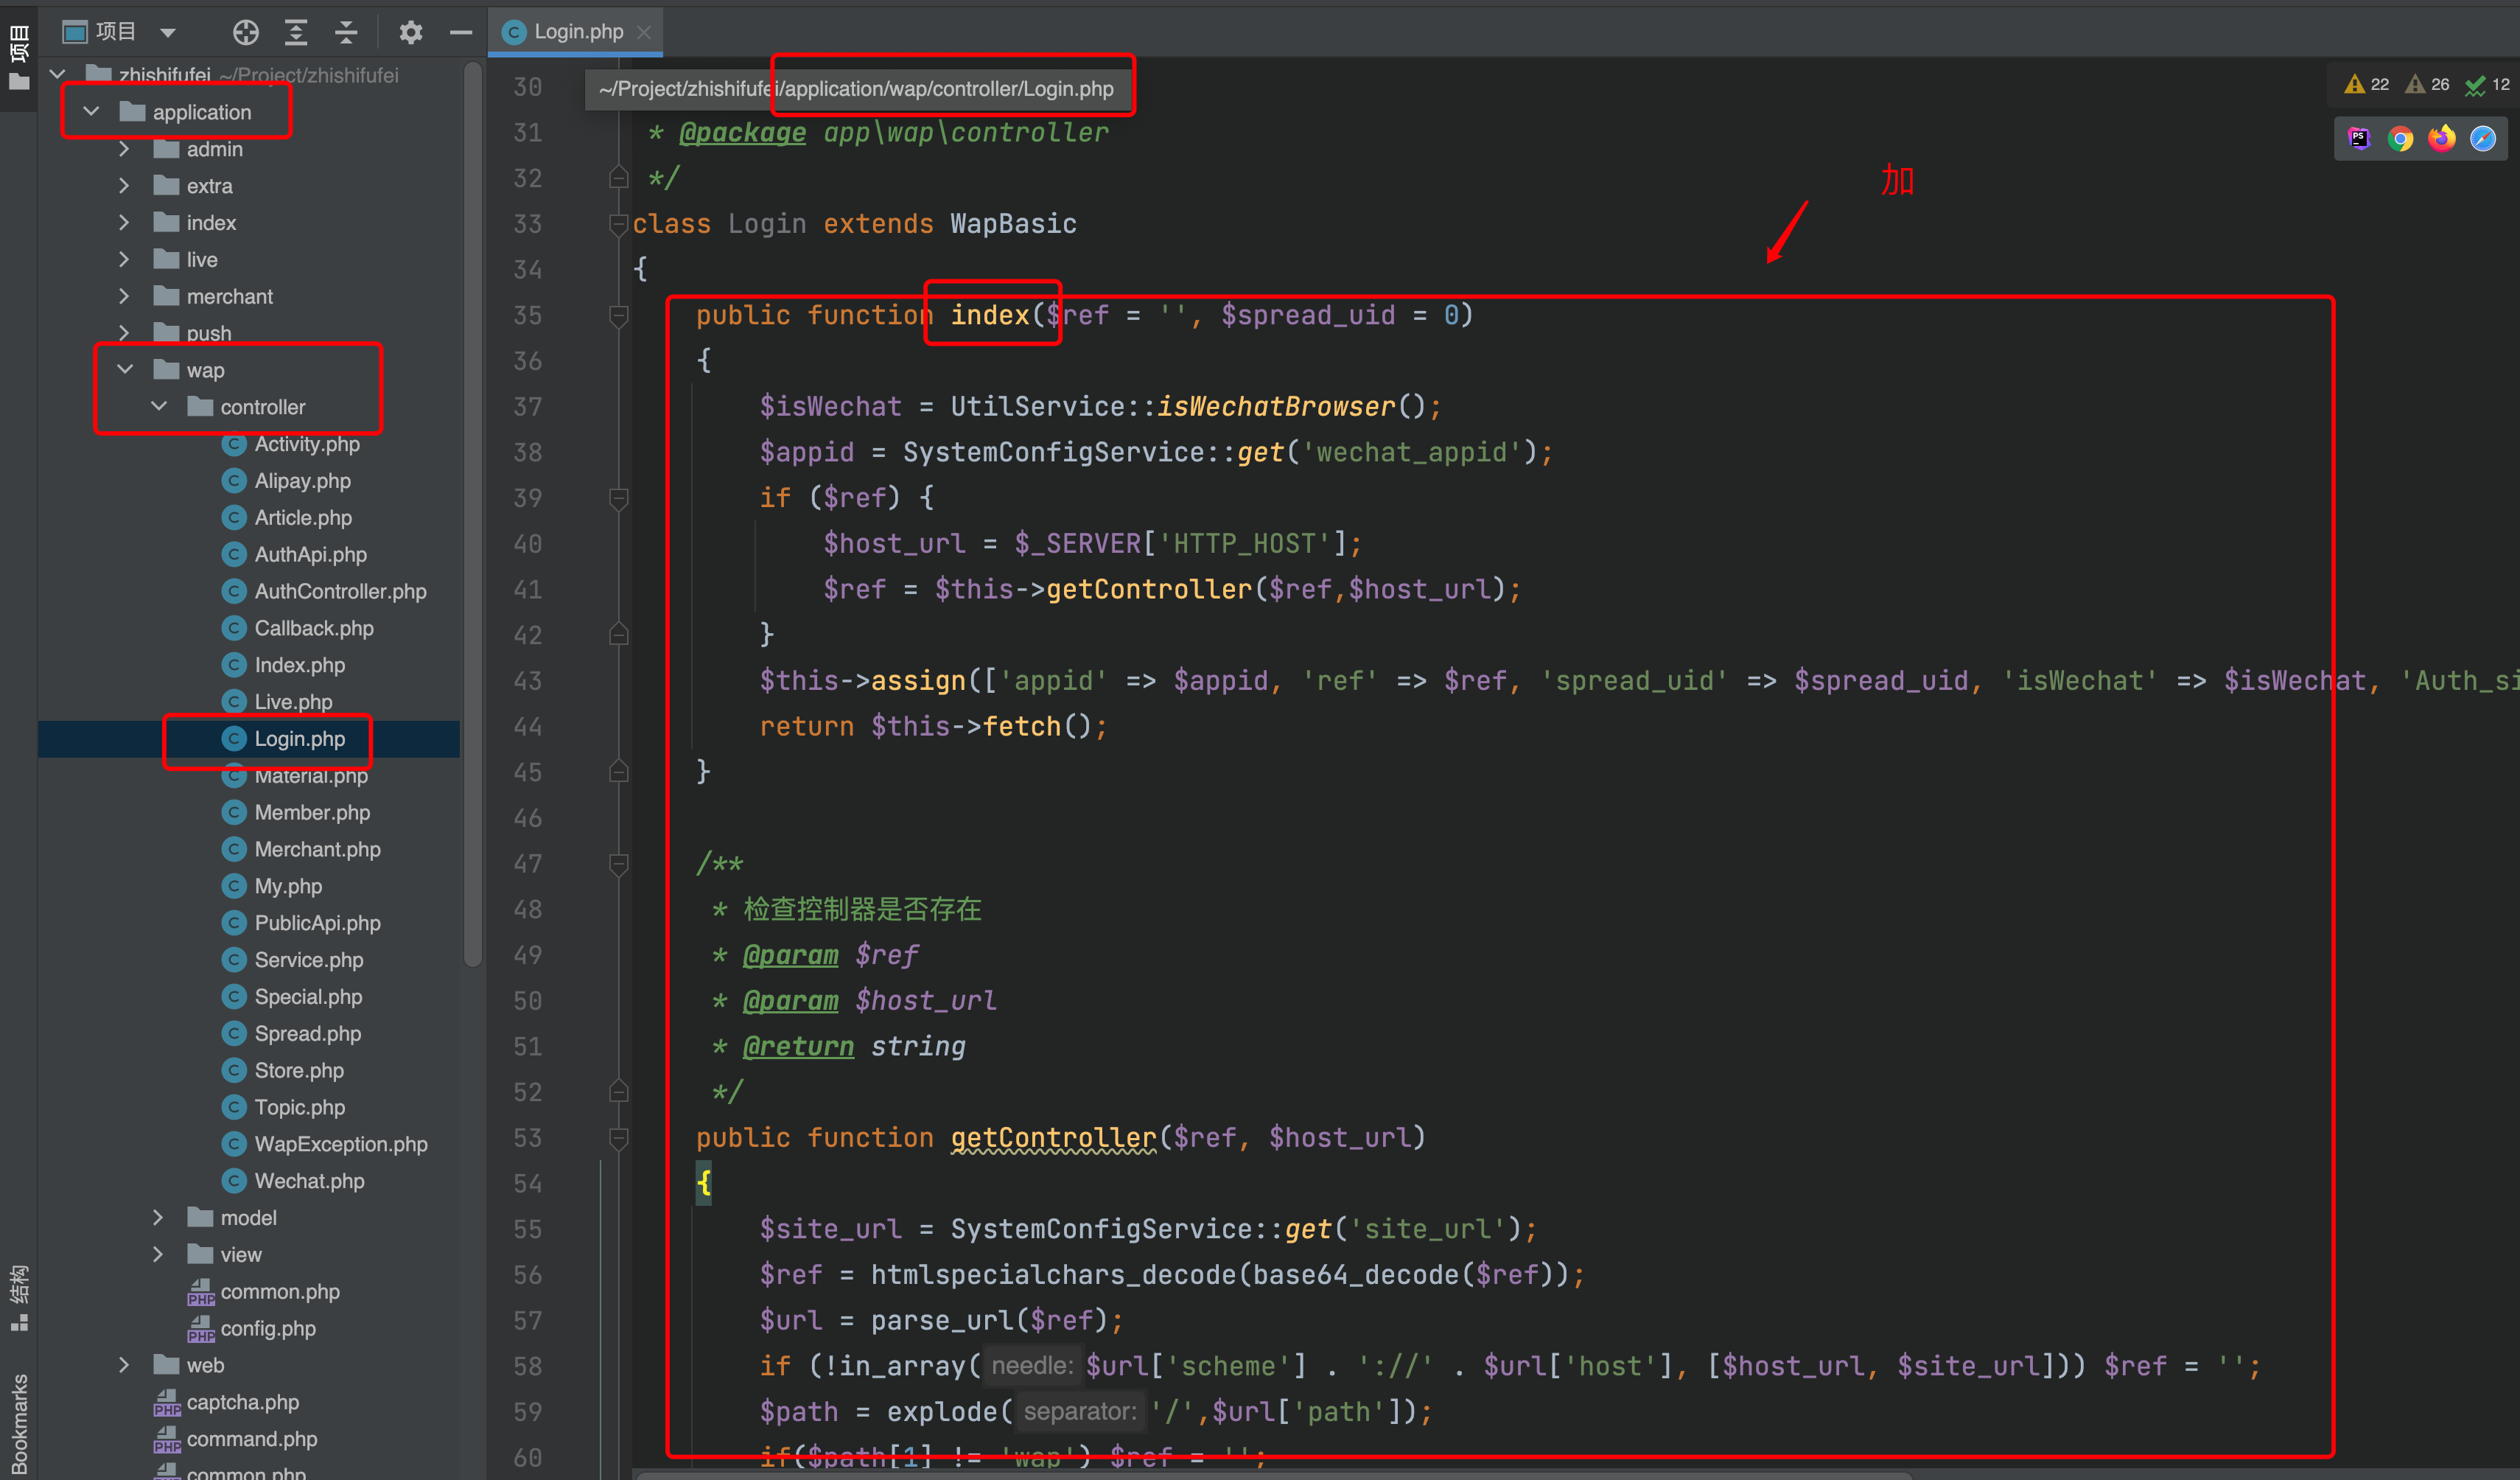Select Live.php file
Screen dimensions: 2520x1480
[277, 702]
